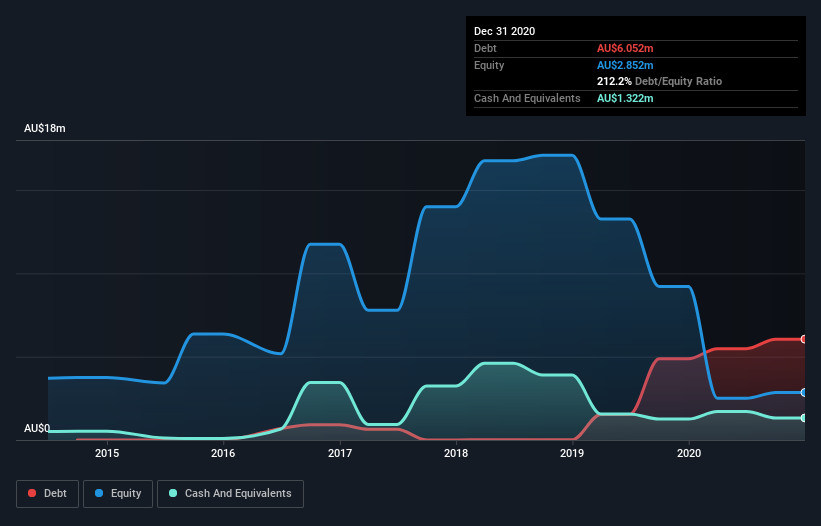This screenshot has height=526, width=821.
Task: Select the teal Cash endpoint marker
Action: pyautogui.click(x=804, y=418)
